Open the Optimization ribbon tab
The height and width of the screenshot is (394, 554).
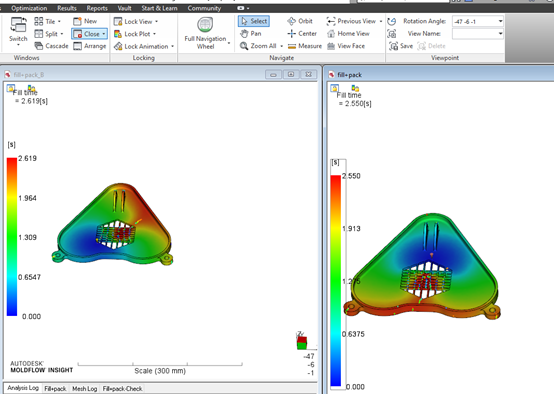pos(29,8)
